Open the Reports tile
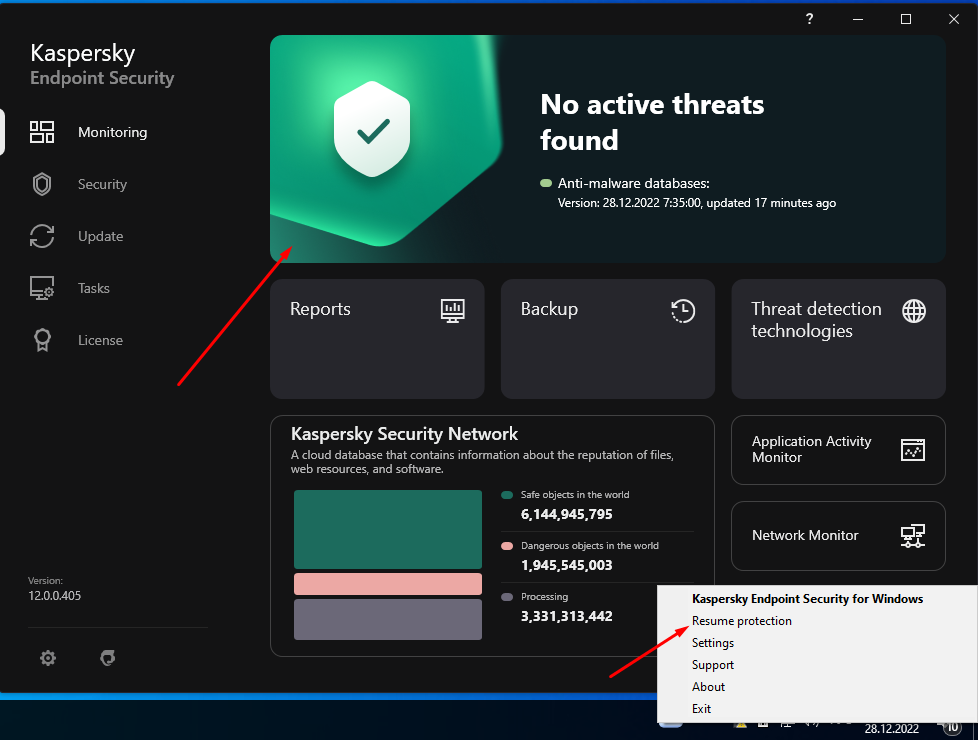The image size is (978, 740). click(377, 339)
